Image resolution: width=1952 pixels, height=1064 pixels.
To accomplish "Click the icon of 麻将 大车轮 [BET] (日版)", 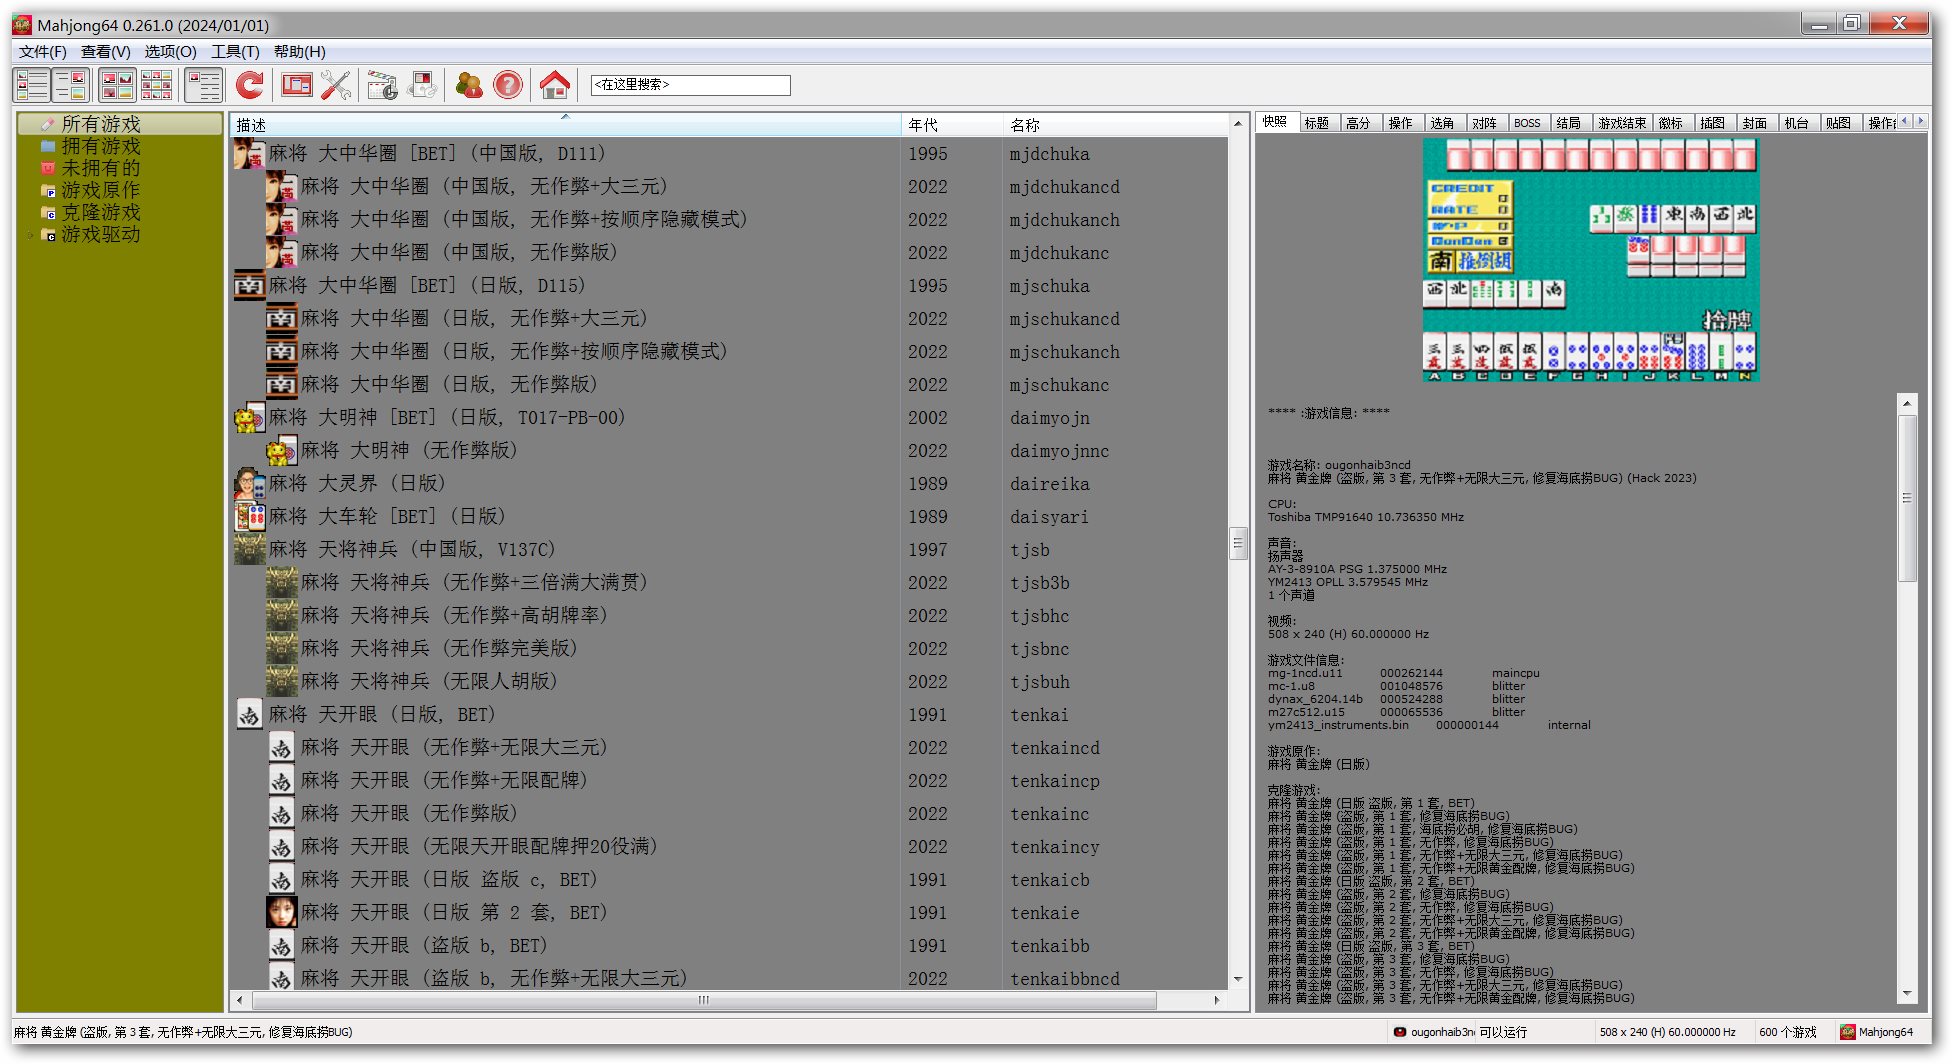I will pos(249,517).
